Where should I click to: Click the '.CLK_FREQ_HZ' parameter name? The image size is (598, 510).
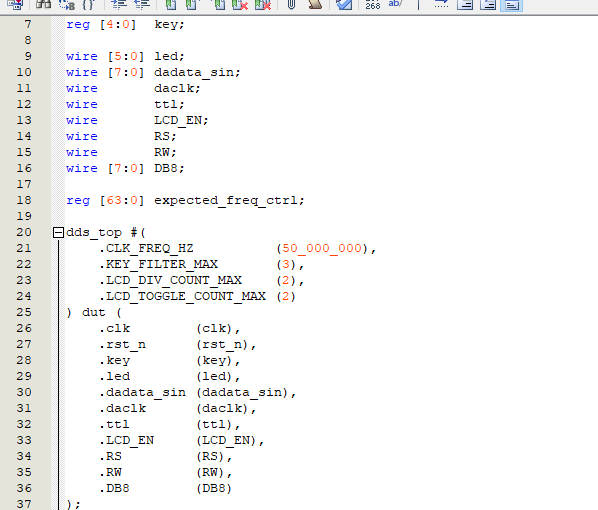pyautogui.click(x=146, y=249)
